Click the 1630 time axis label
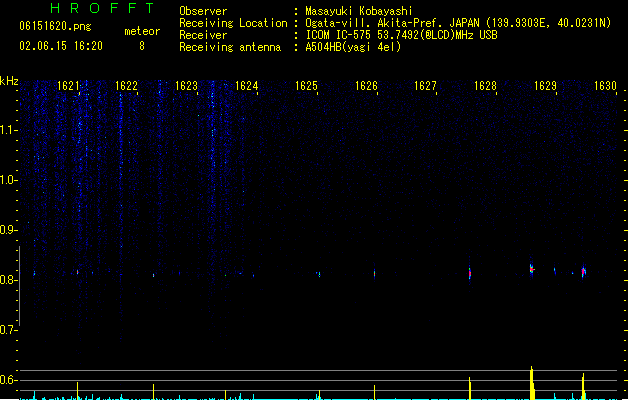 [x=605, y=86]
